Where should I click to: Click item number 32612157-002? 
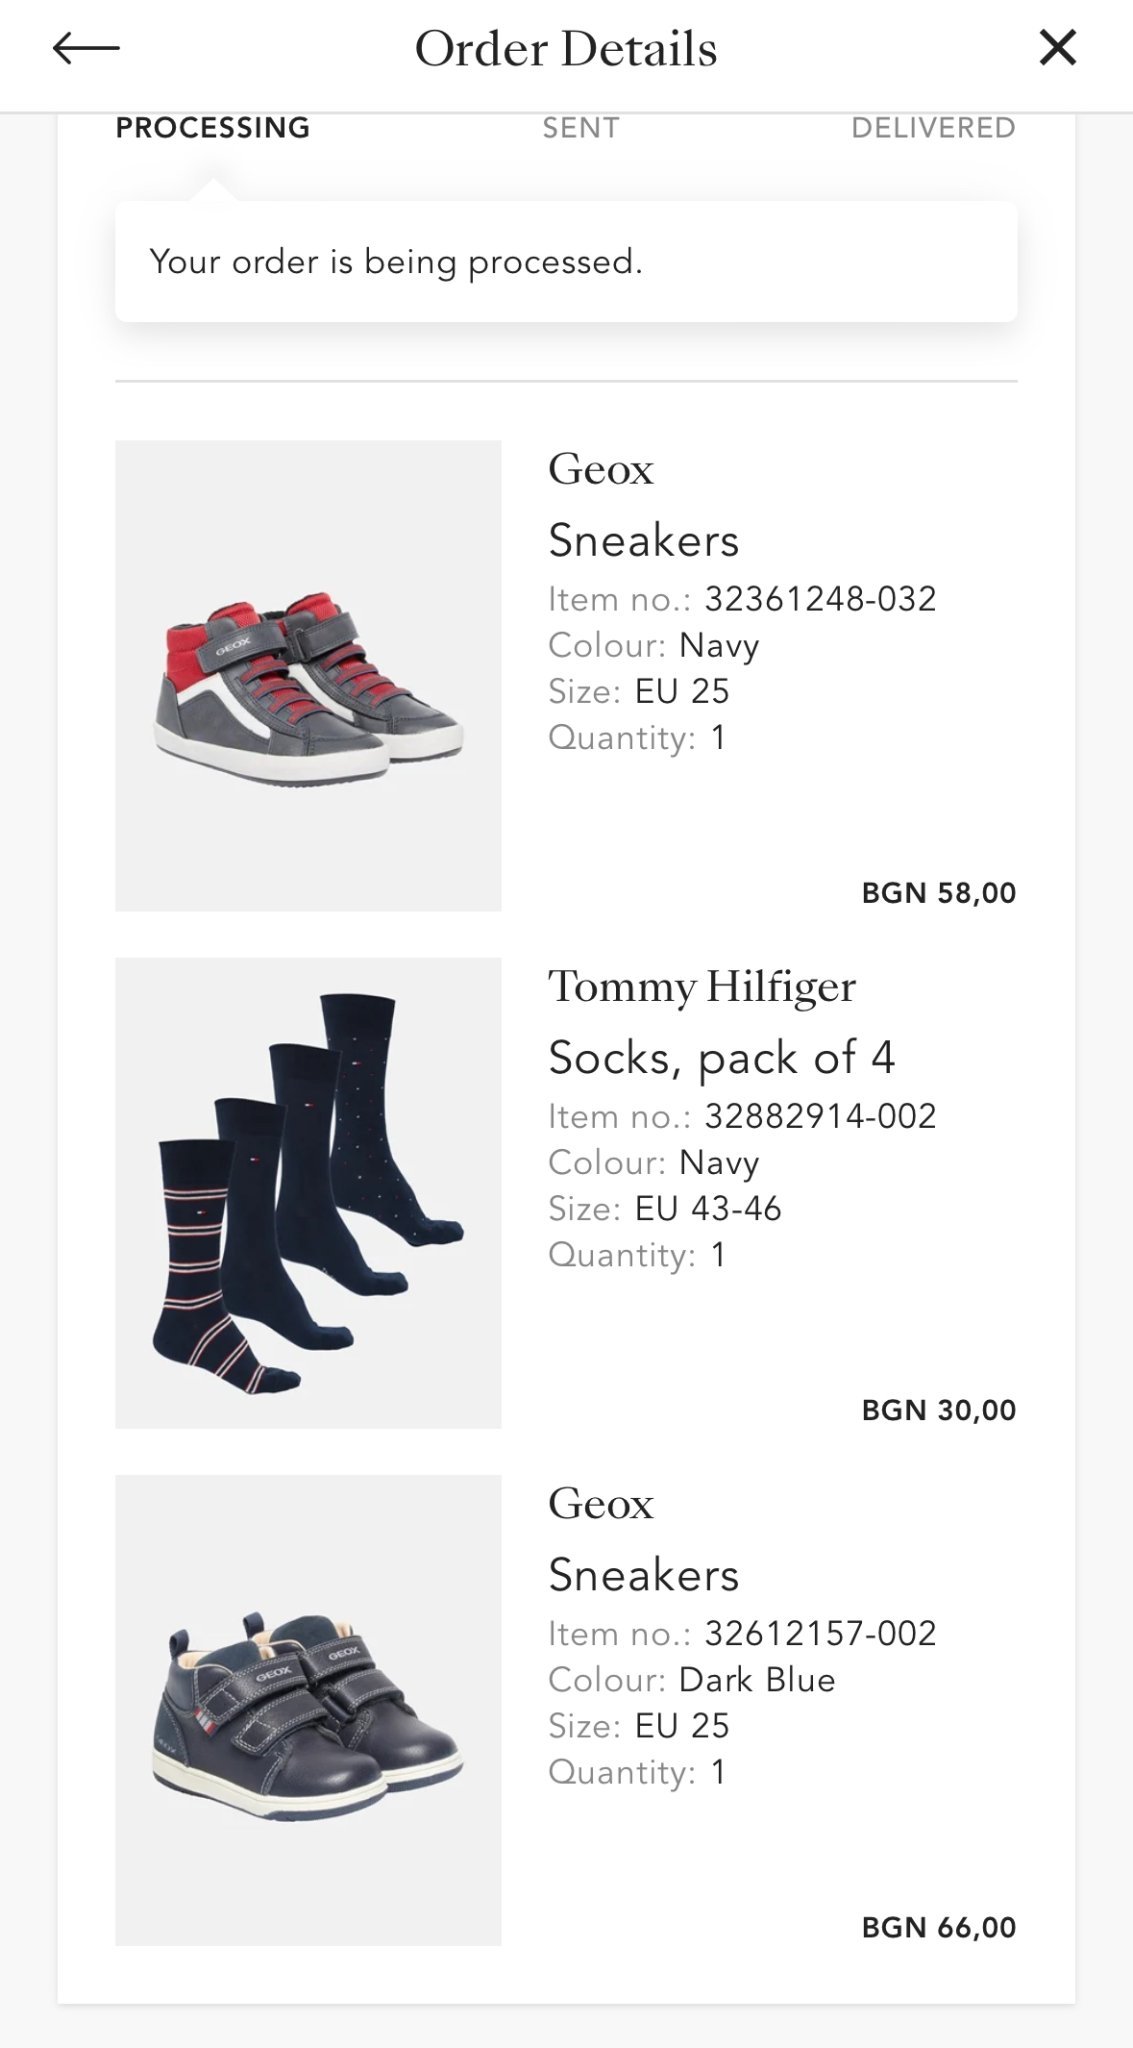[820, 1633]
